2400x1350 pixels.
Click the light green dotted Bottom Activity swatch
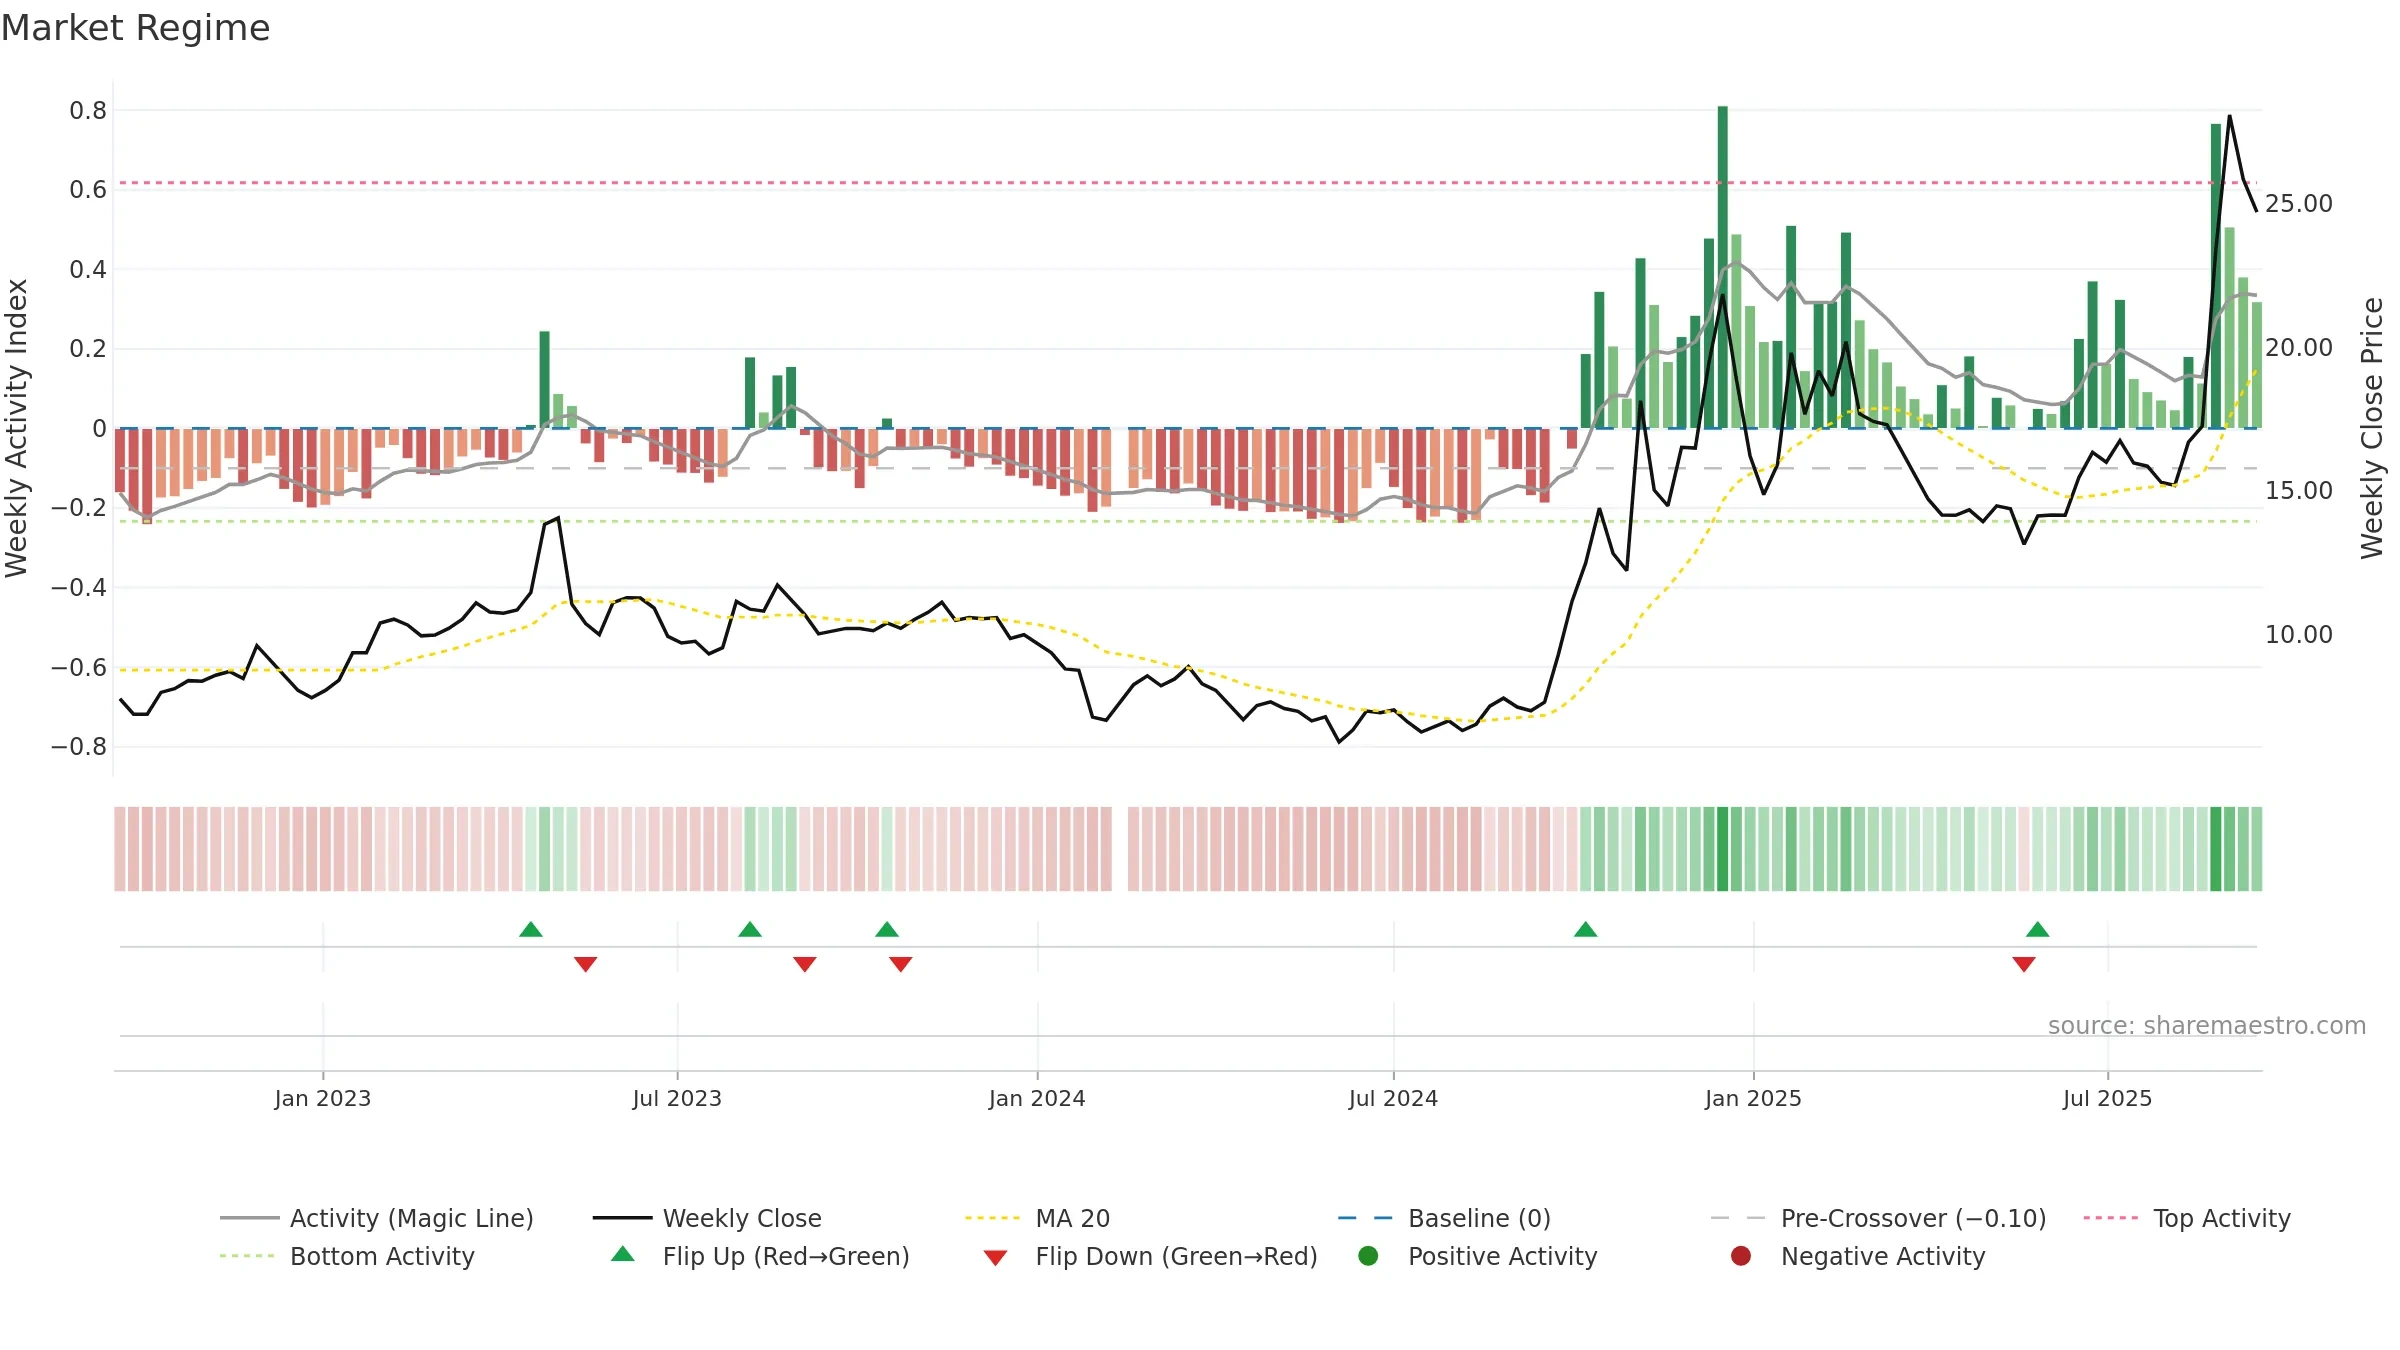[x=247, y=1256]
